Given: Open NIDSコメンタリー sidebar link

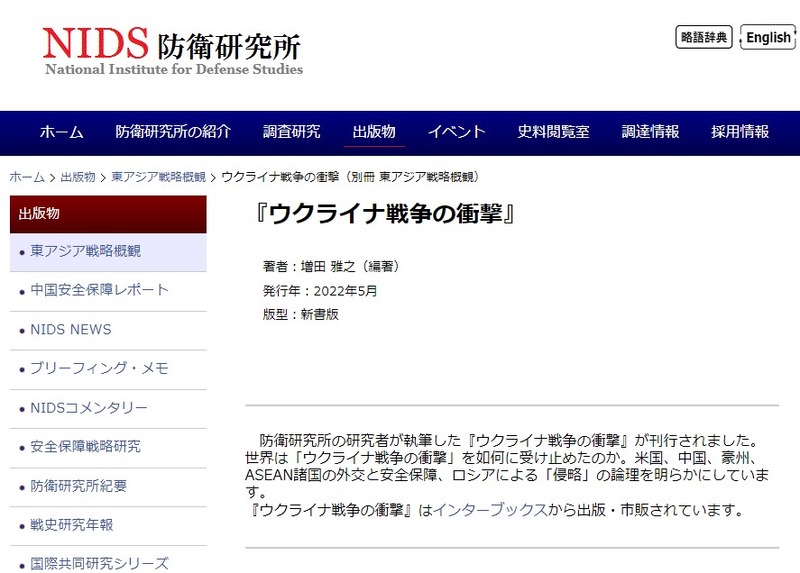Looking at the screenshot, I should coord(89,408).
